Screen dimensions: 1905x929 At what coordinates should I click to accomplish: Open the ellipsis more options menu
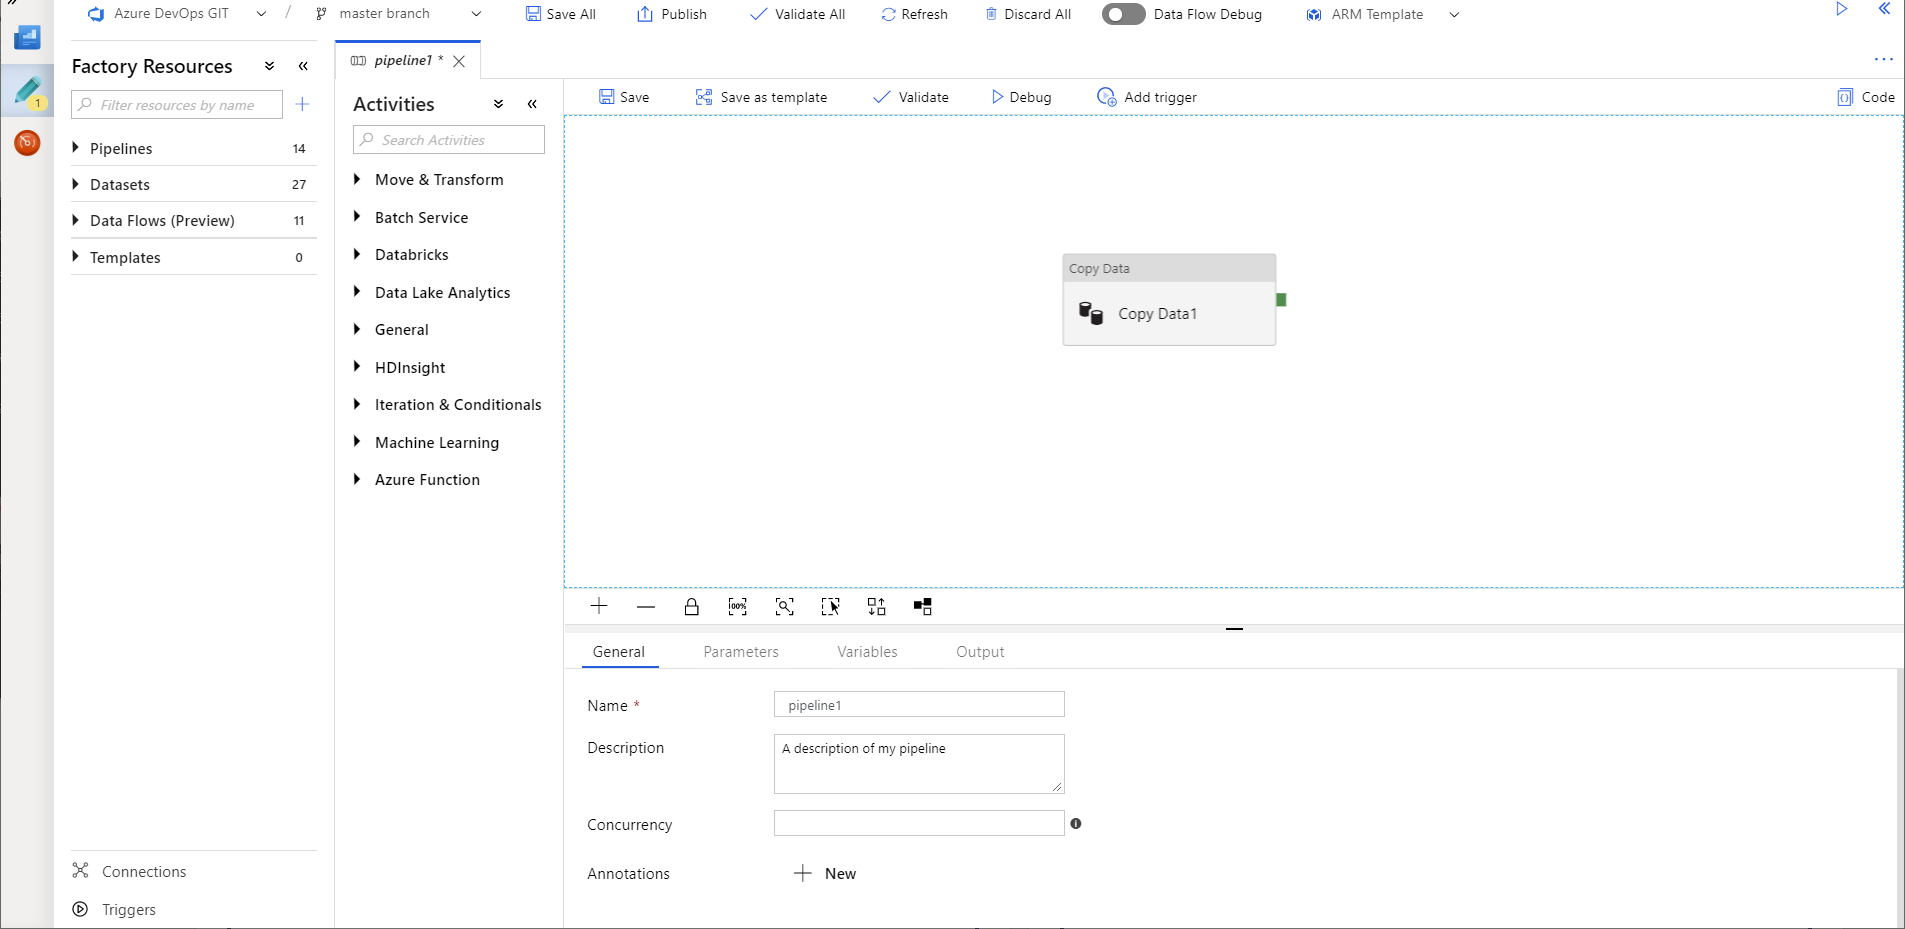pos(1884,59)
